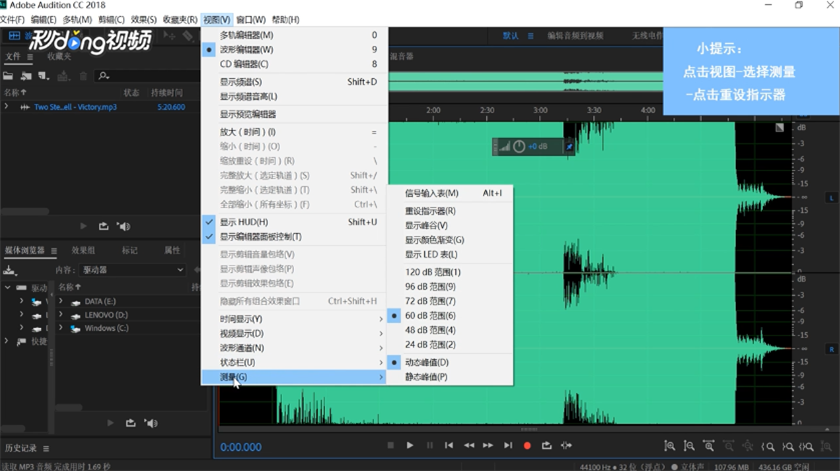Expand LENOVO (D:) drive
The image size is (840, 471).
(61, 315)
